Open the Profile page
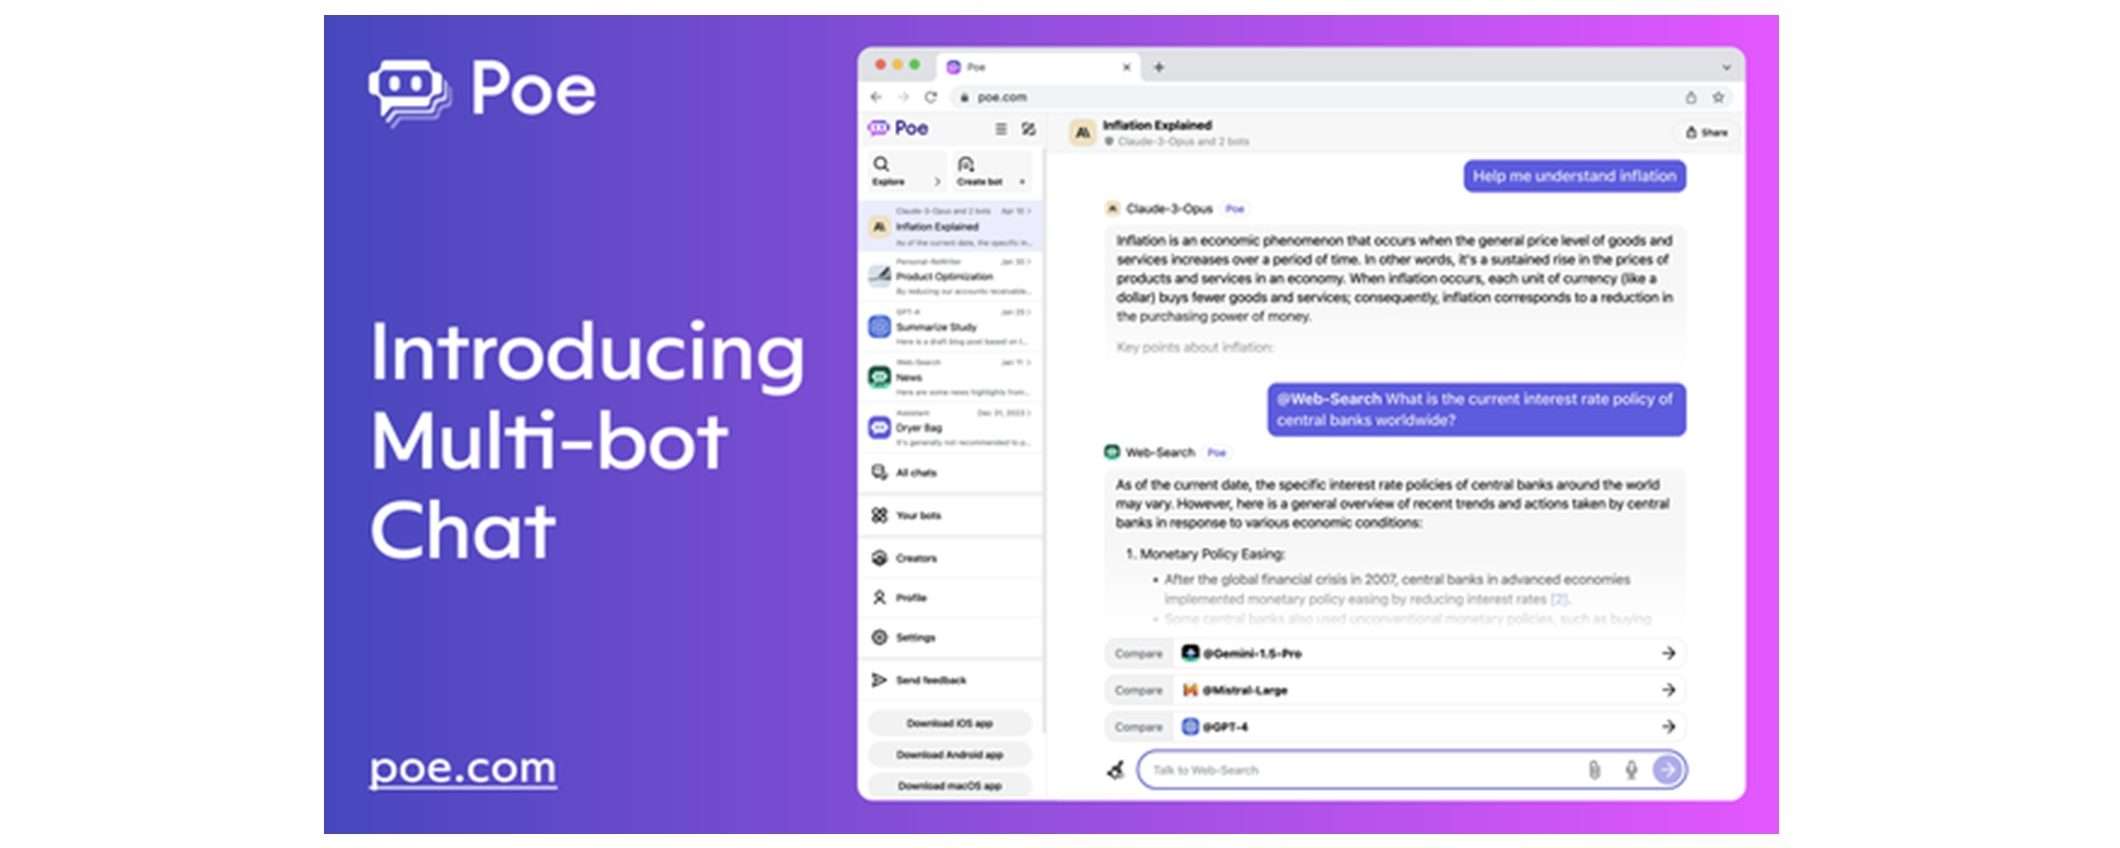 tap(950, 598)
